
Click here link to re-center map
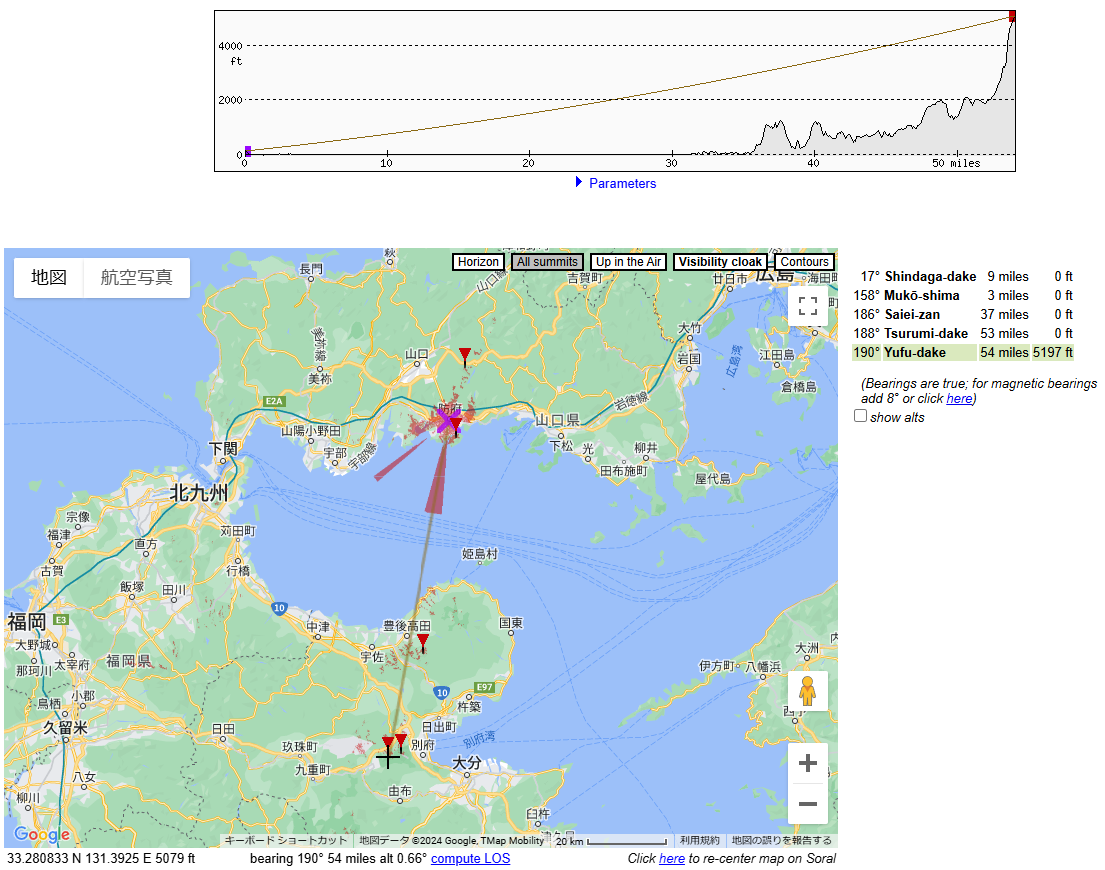pyautogui.click(x=672, y=859)
